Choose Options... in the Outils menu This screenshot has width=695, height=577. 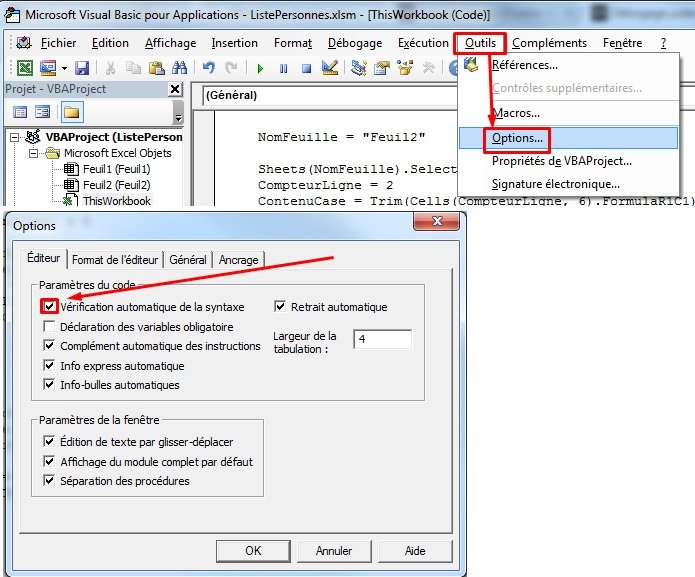(568, 138)
